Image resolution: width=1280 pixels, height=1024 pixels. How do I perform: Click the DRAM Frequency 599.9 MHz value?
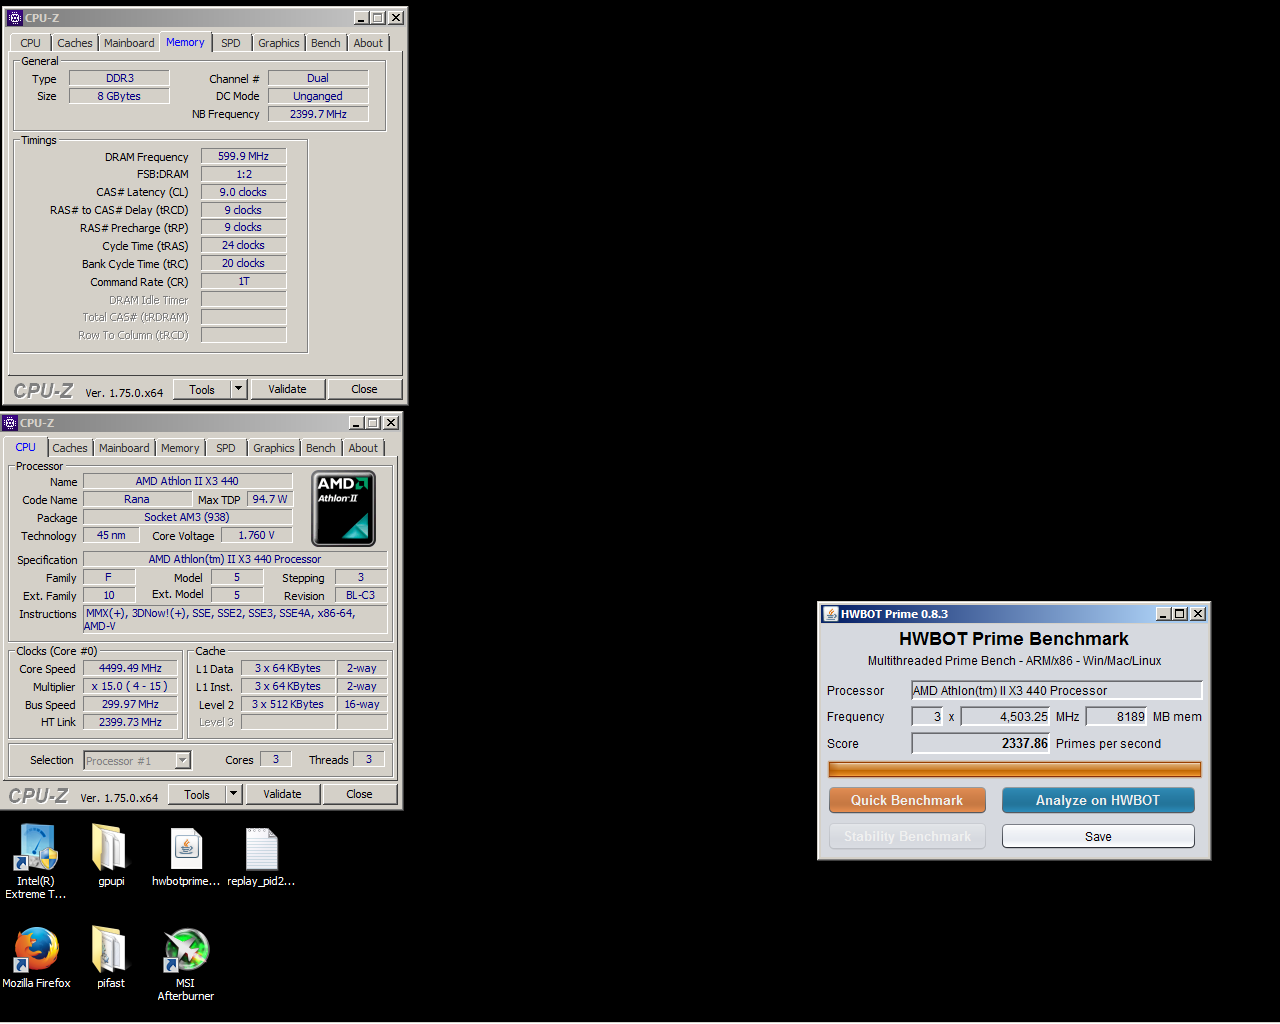(243, 156)
